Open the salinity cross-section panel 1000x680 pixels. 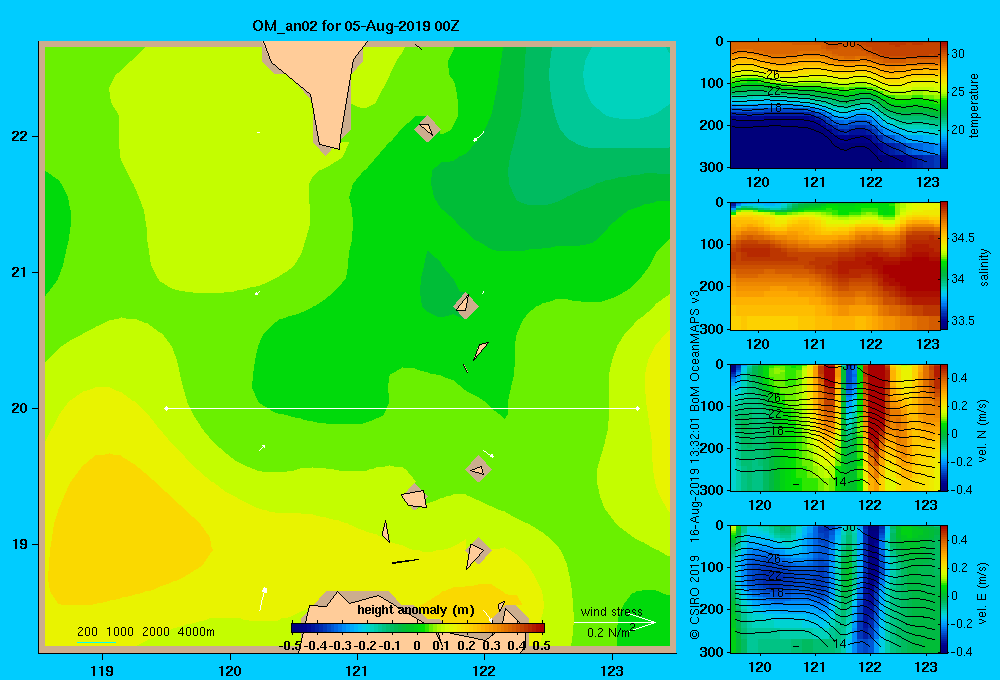(x=835, y=266)
